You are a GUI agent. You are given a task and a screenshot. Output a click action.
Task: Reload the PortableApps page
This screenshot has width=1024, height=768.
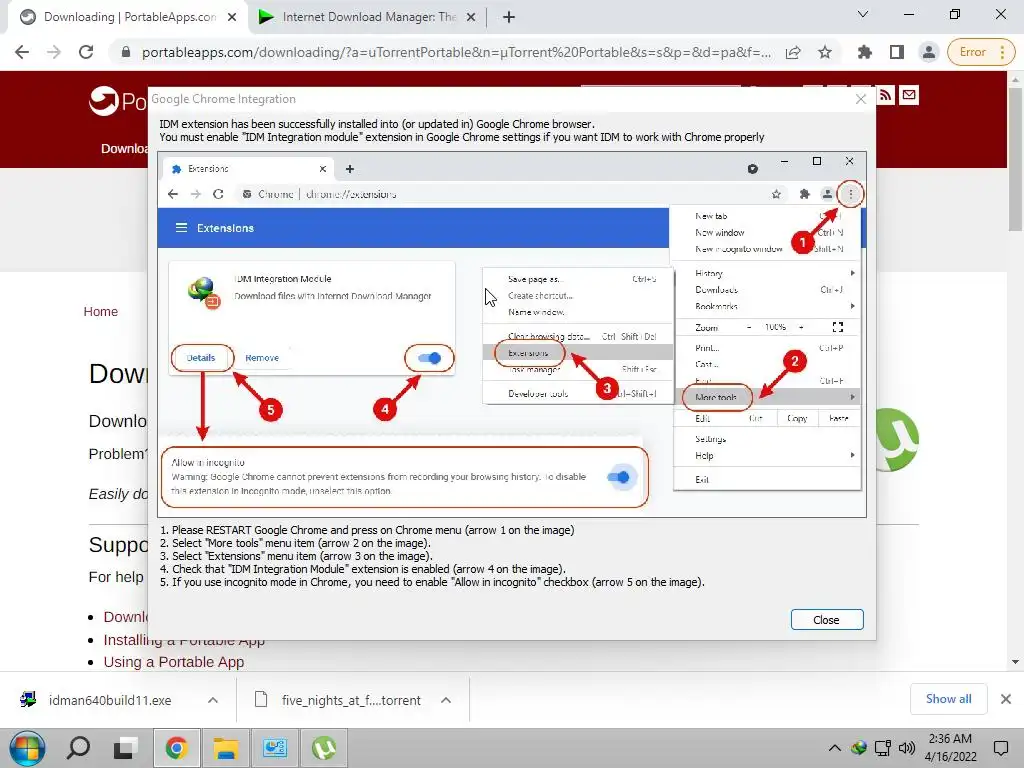click(x=86, y=52)
